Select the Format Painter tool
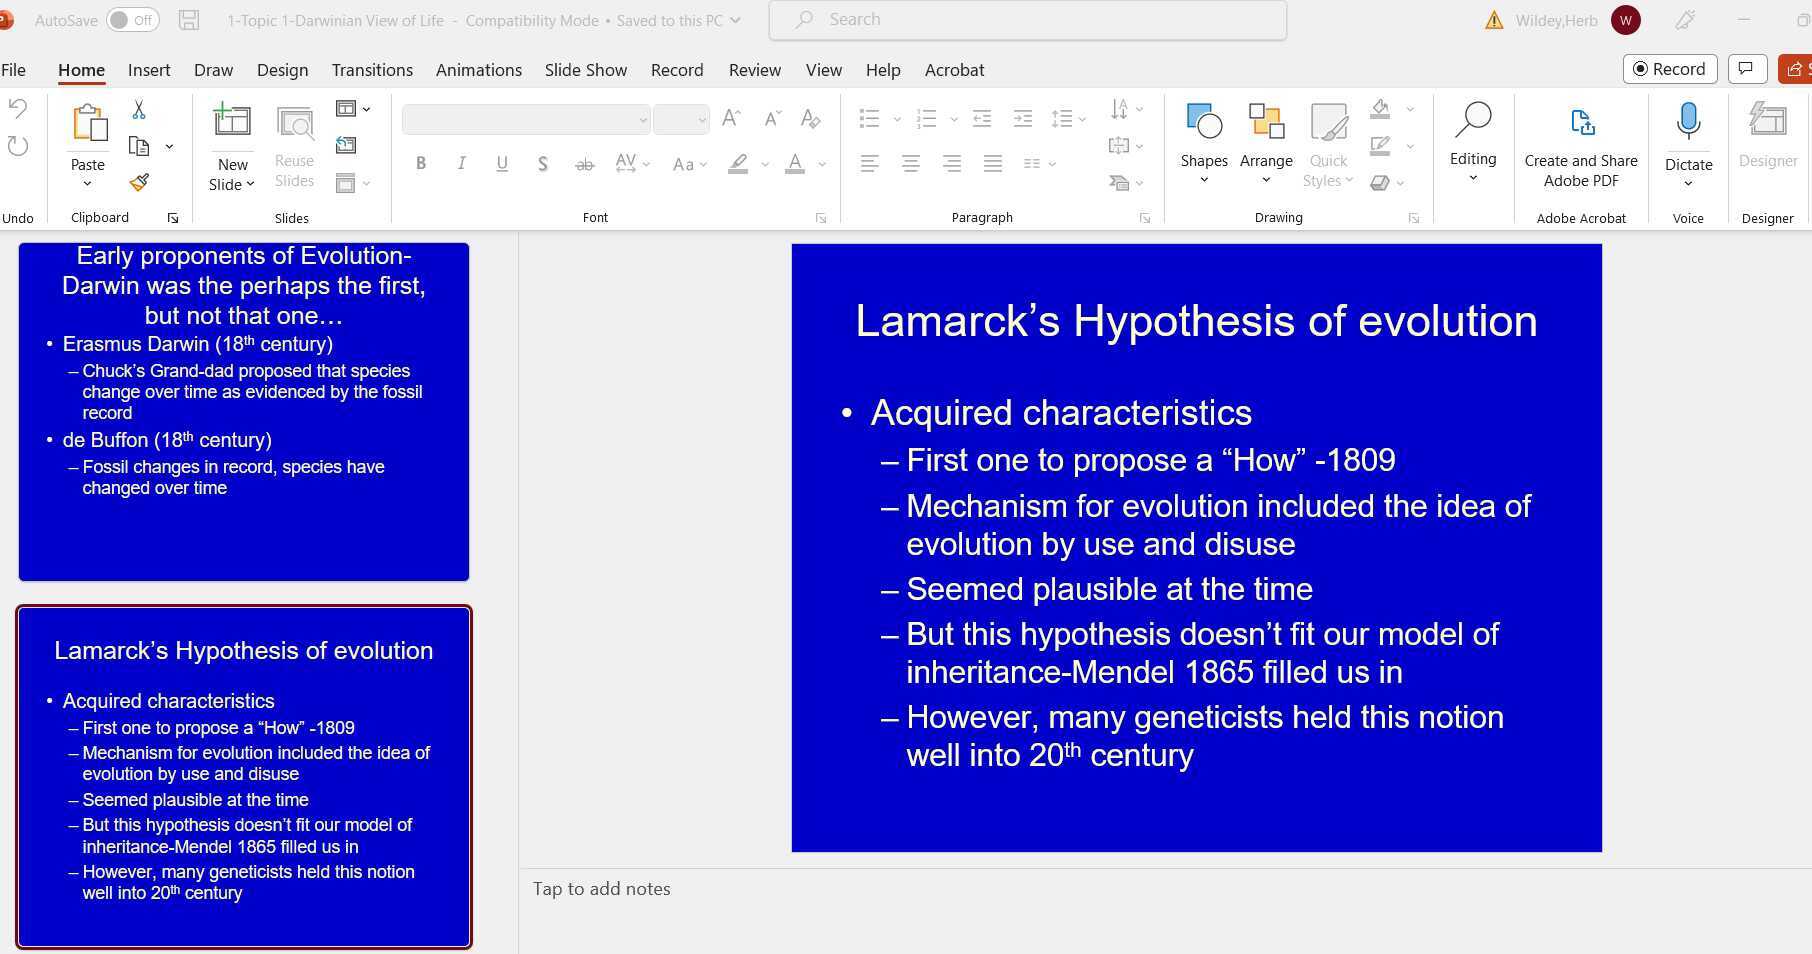Screen dimensions: 1812x954 tap(139, 182)
